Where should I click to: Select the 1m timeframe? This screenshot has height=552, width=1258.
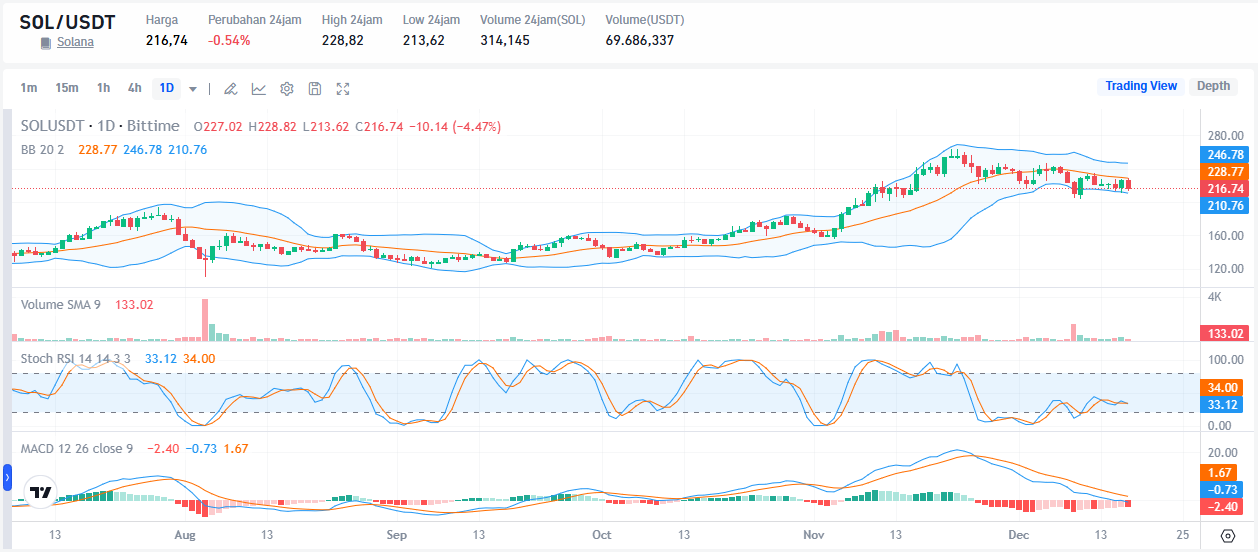pos(29,88)
